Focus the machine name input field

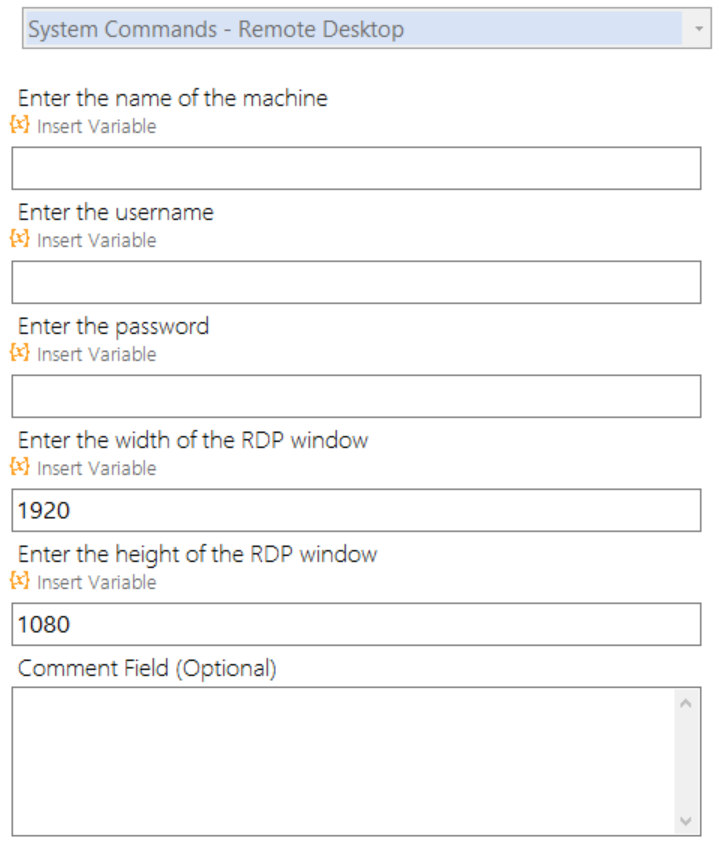(x=357, y=168)
